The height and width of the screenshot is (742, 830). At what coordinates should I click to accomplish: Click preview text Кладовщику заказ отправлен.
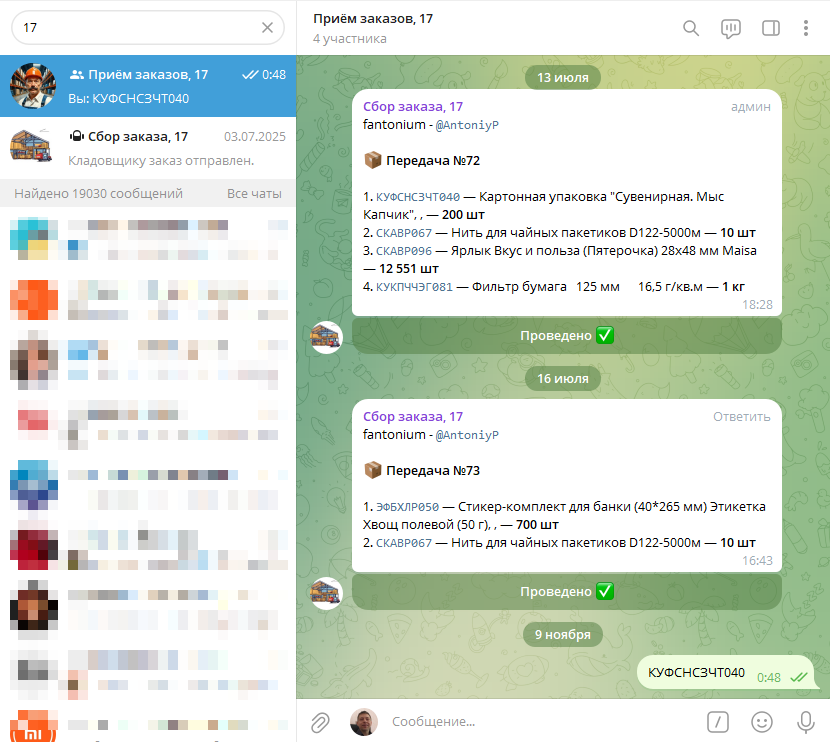pyautogui.click(x=161, y=161)
